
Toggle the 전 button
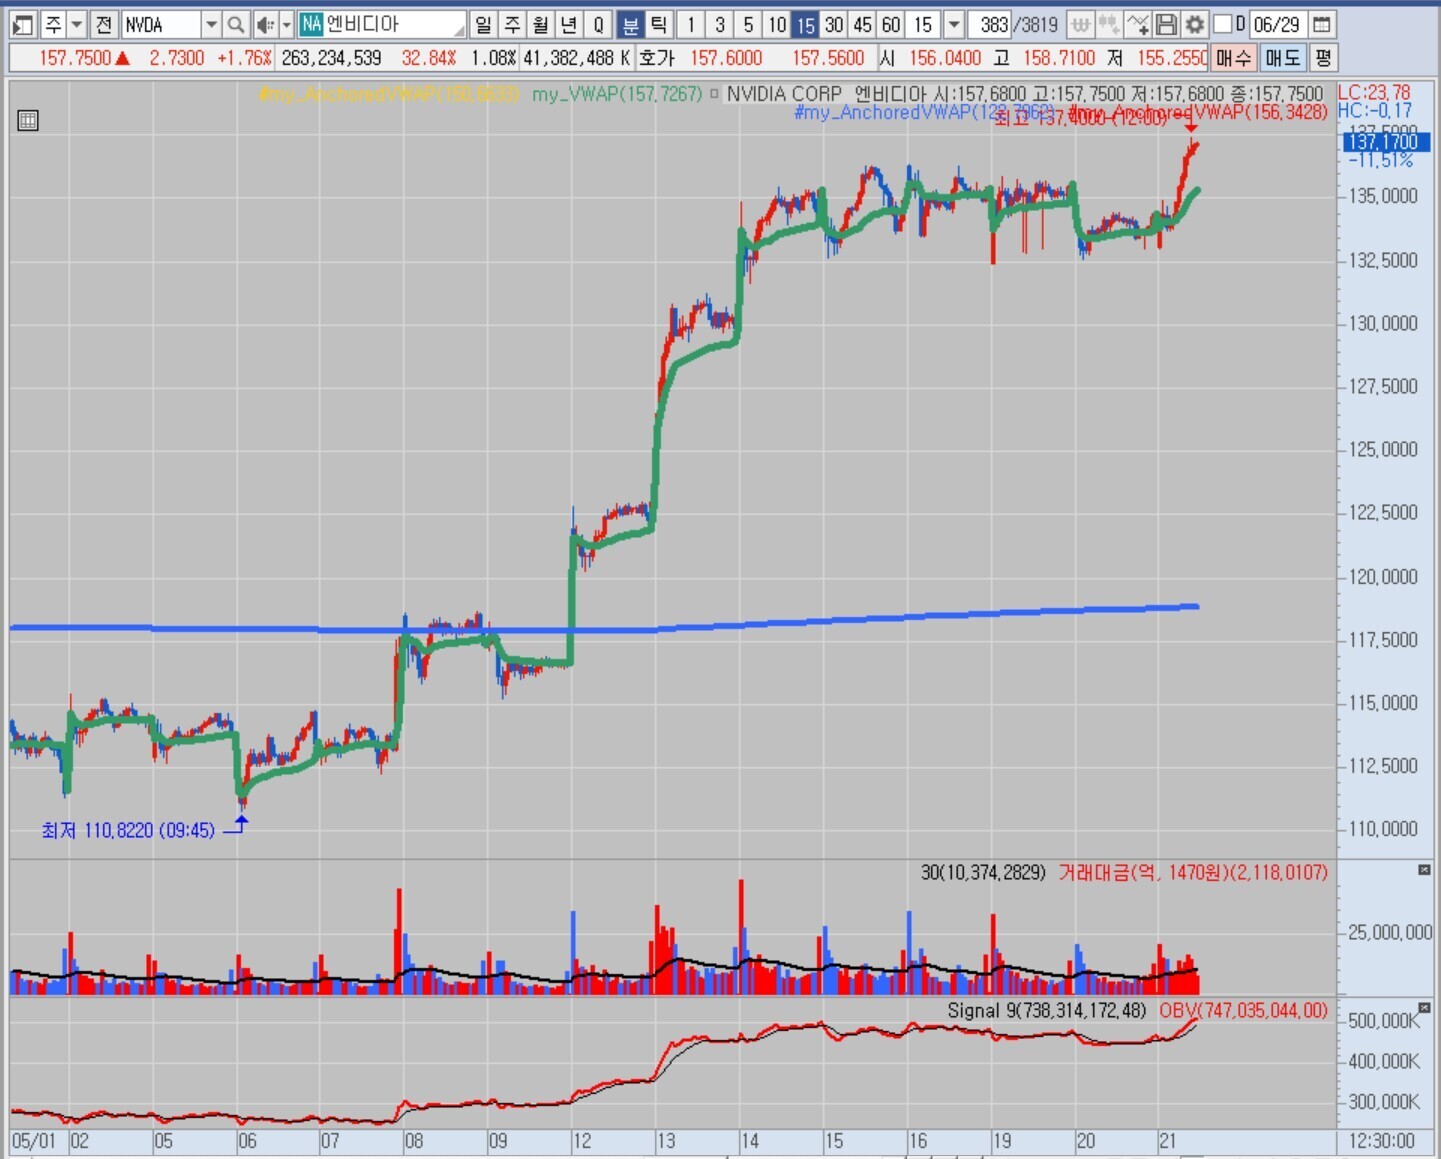(x=103, y=24)
